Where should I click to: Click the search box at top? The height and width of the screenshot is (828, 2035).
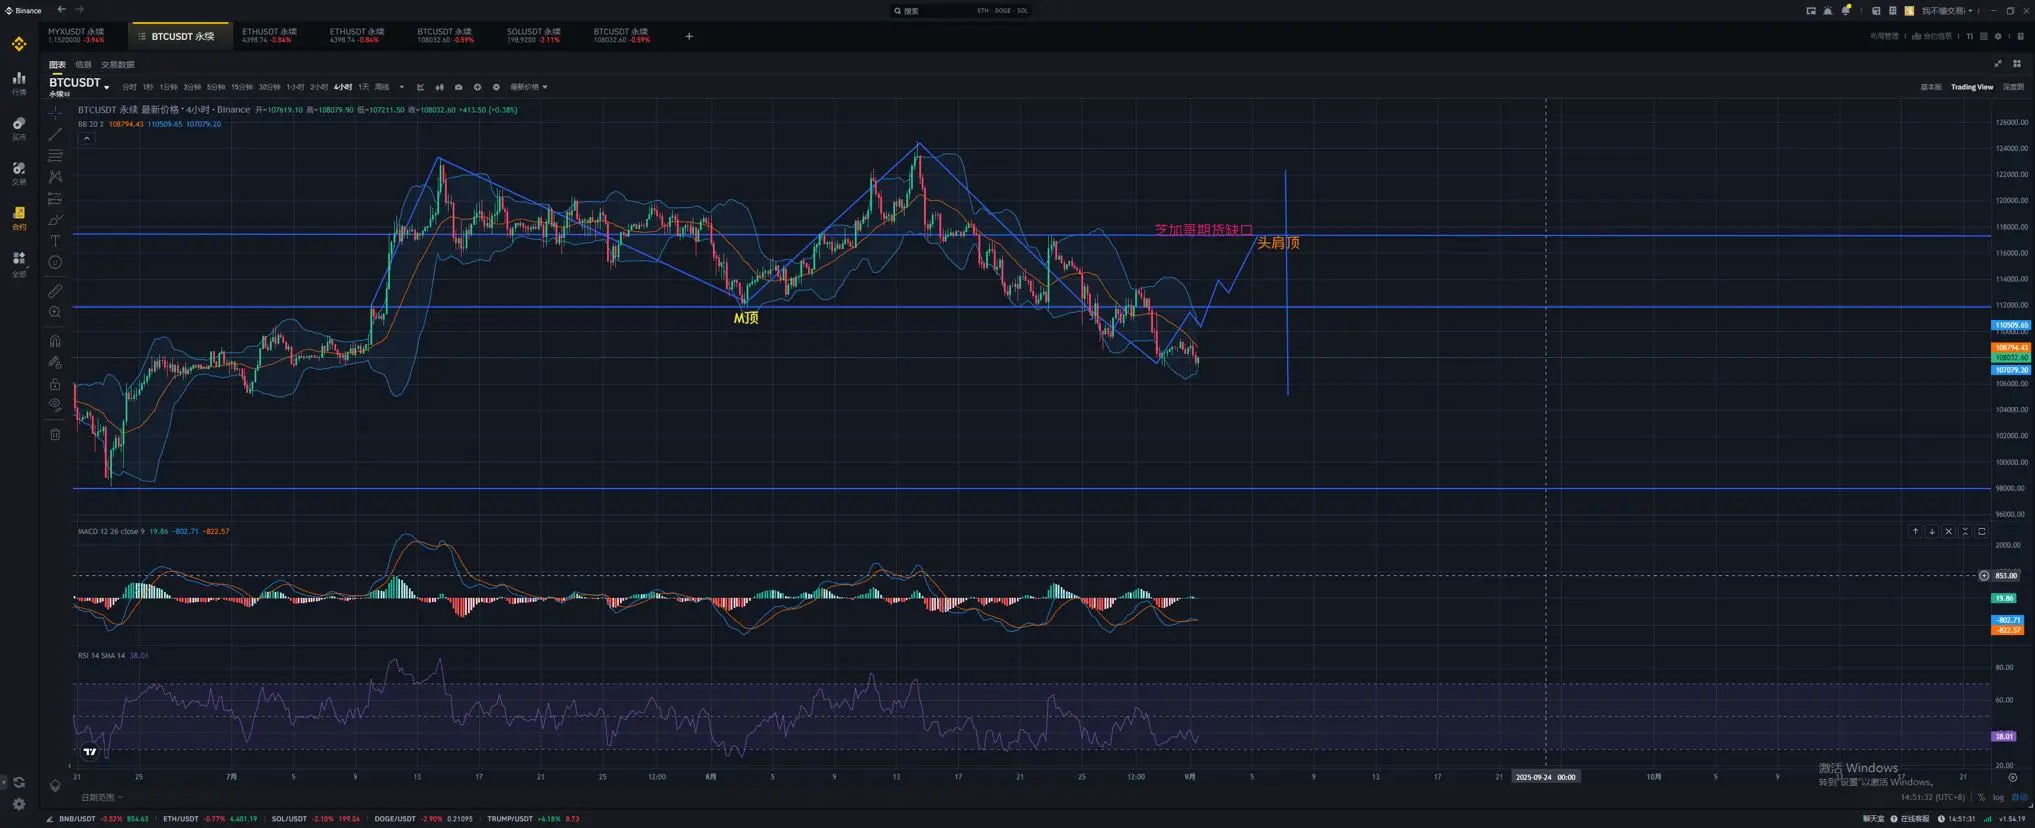(x=960, y=11)
